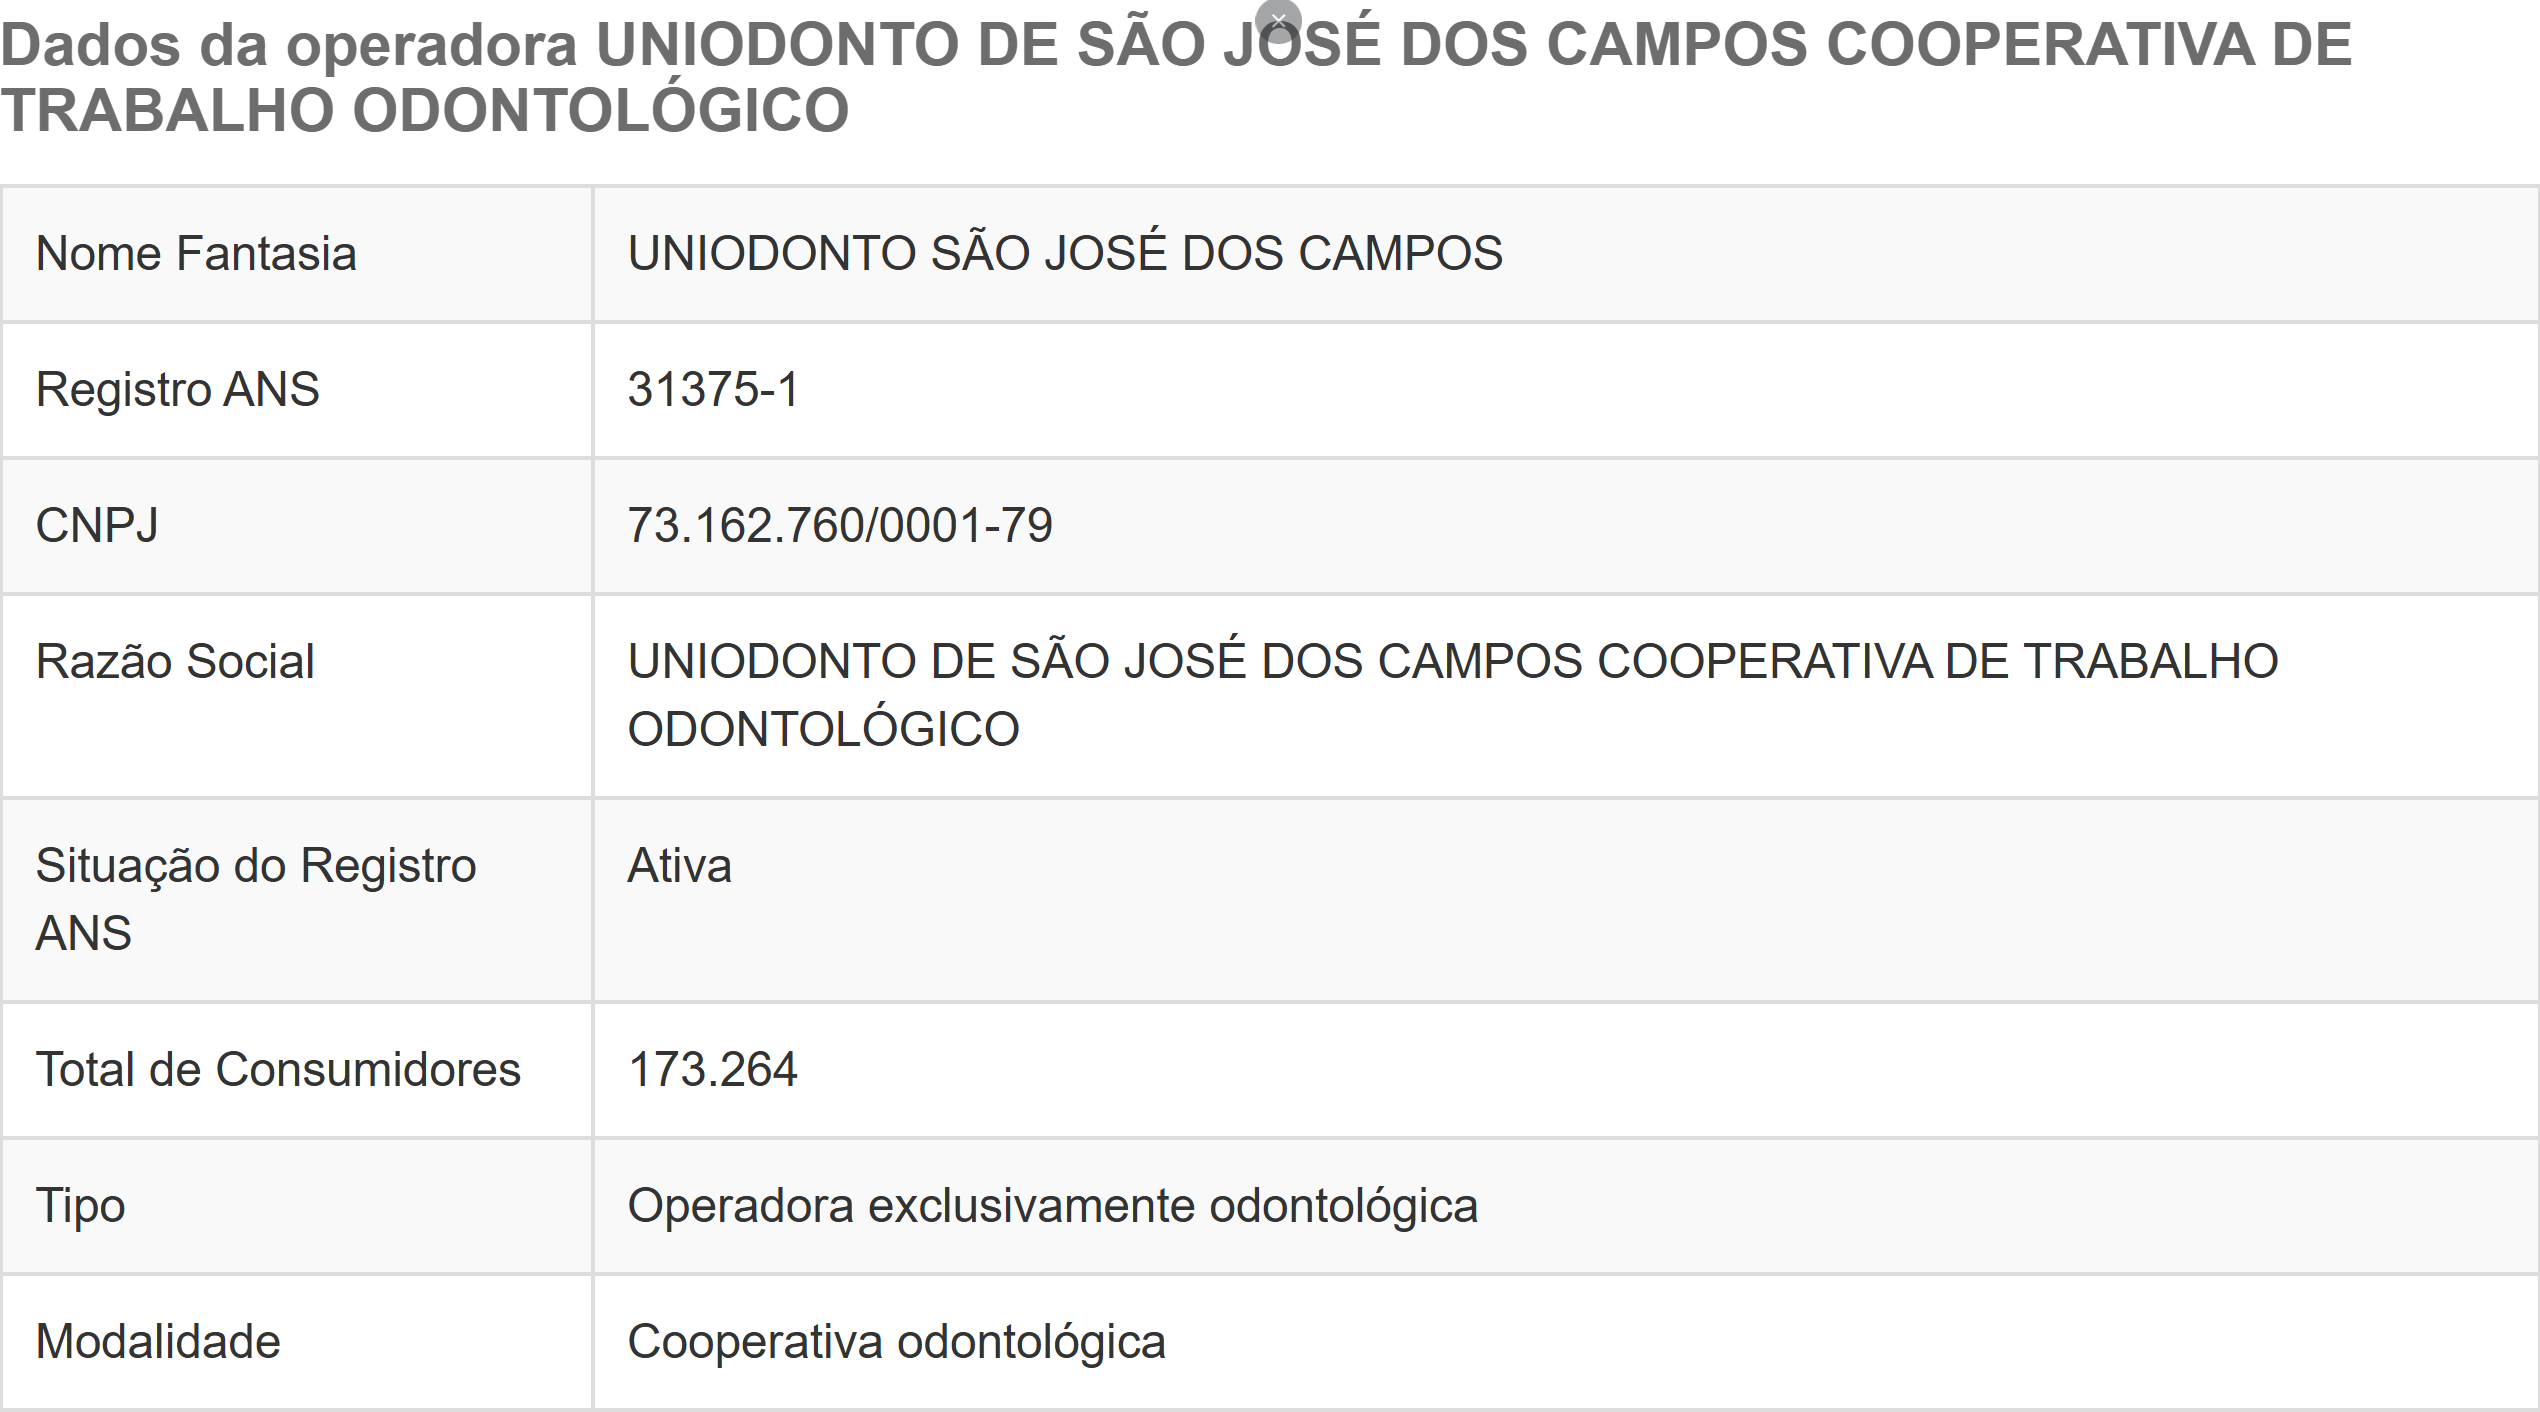Select the 'Total de Consumidores' label
Image resolution: width=2540 pixels, height=1412 pixels.
pos(278,1069)
